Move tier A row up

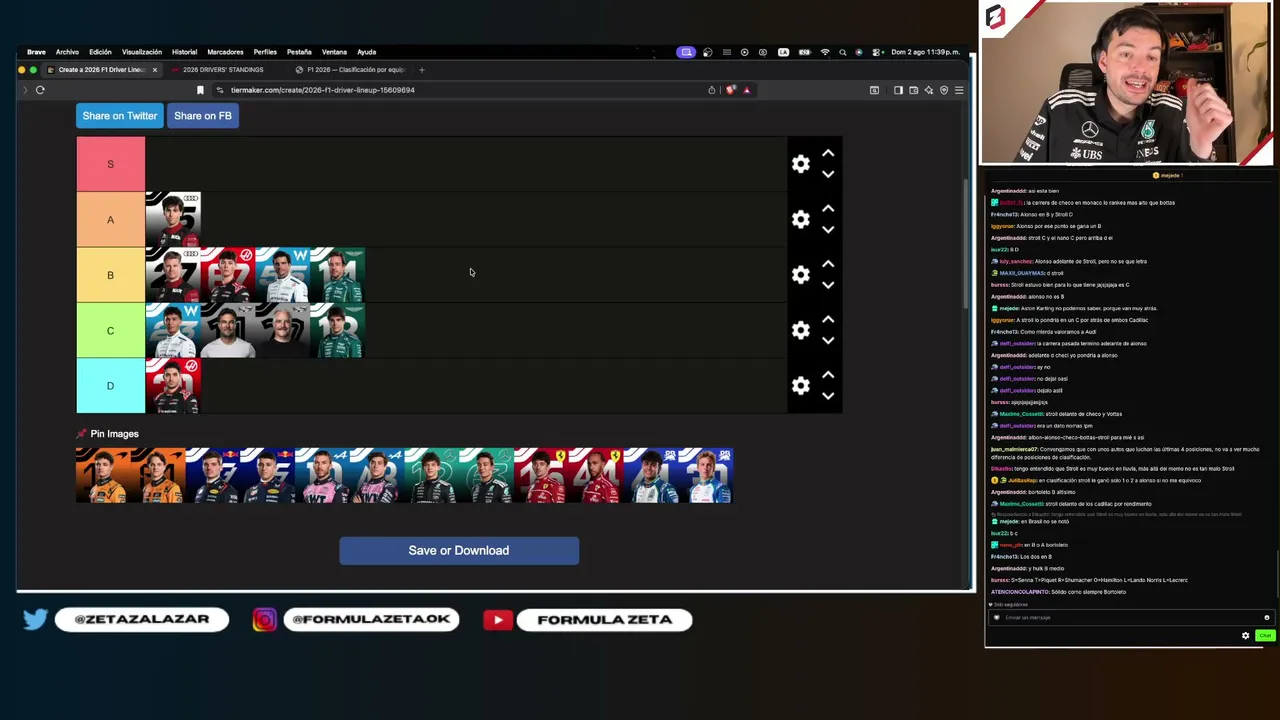tap(828, 209)
